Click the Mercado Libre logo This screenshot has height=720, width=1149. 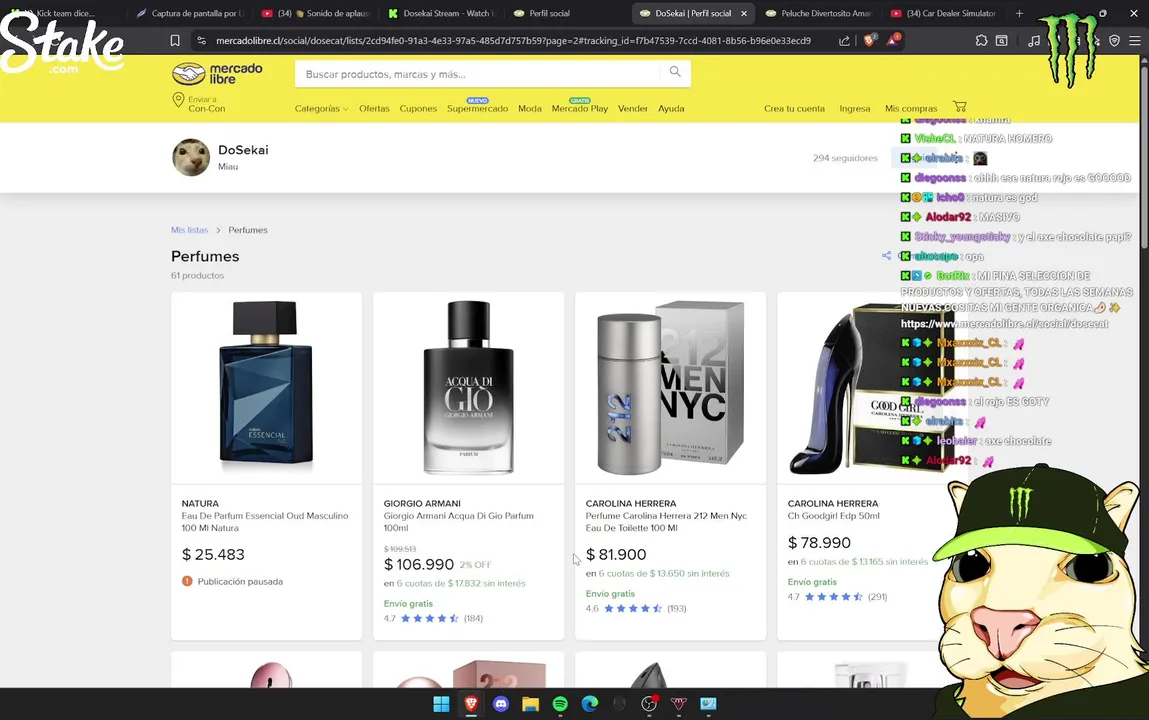[217, 73]
